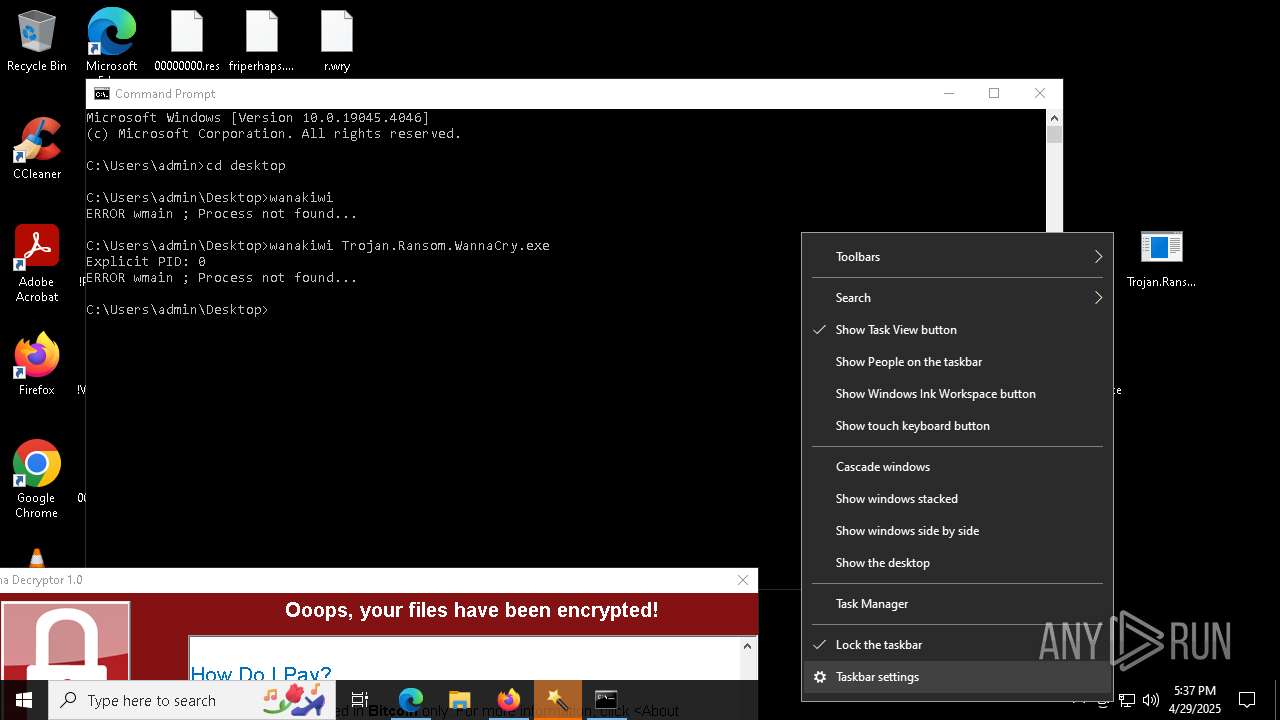Viewport: 1280px width, 720px height.
Task: Open the Windows Start menu
Action: [24, 700]
